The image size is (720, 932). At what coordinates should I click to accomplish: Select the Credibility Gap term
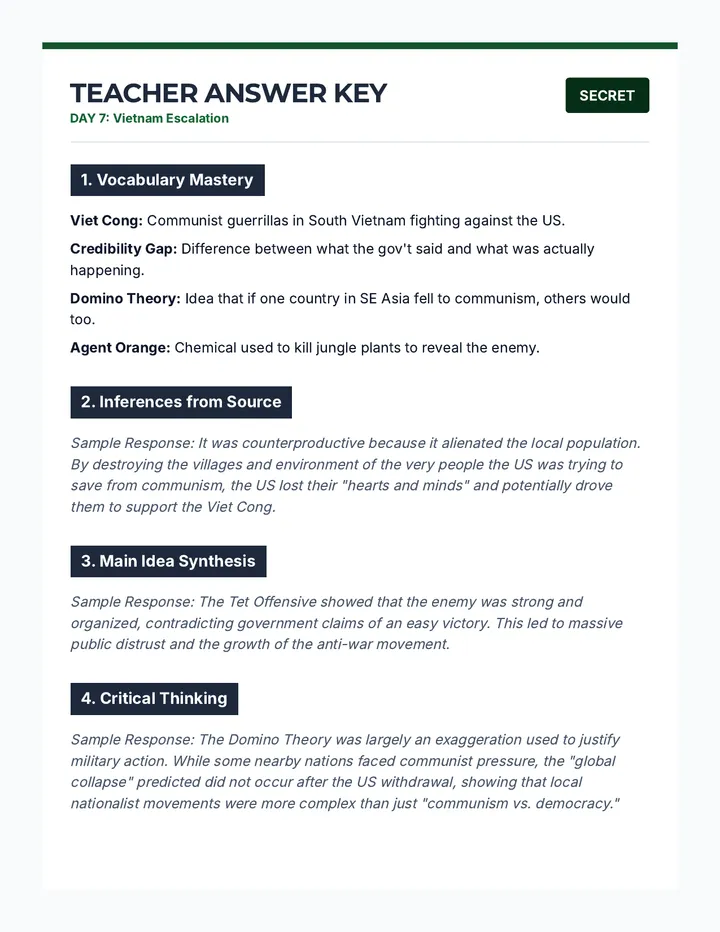[124, 249]
